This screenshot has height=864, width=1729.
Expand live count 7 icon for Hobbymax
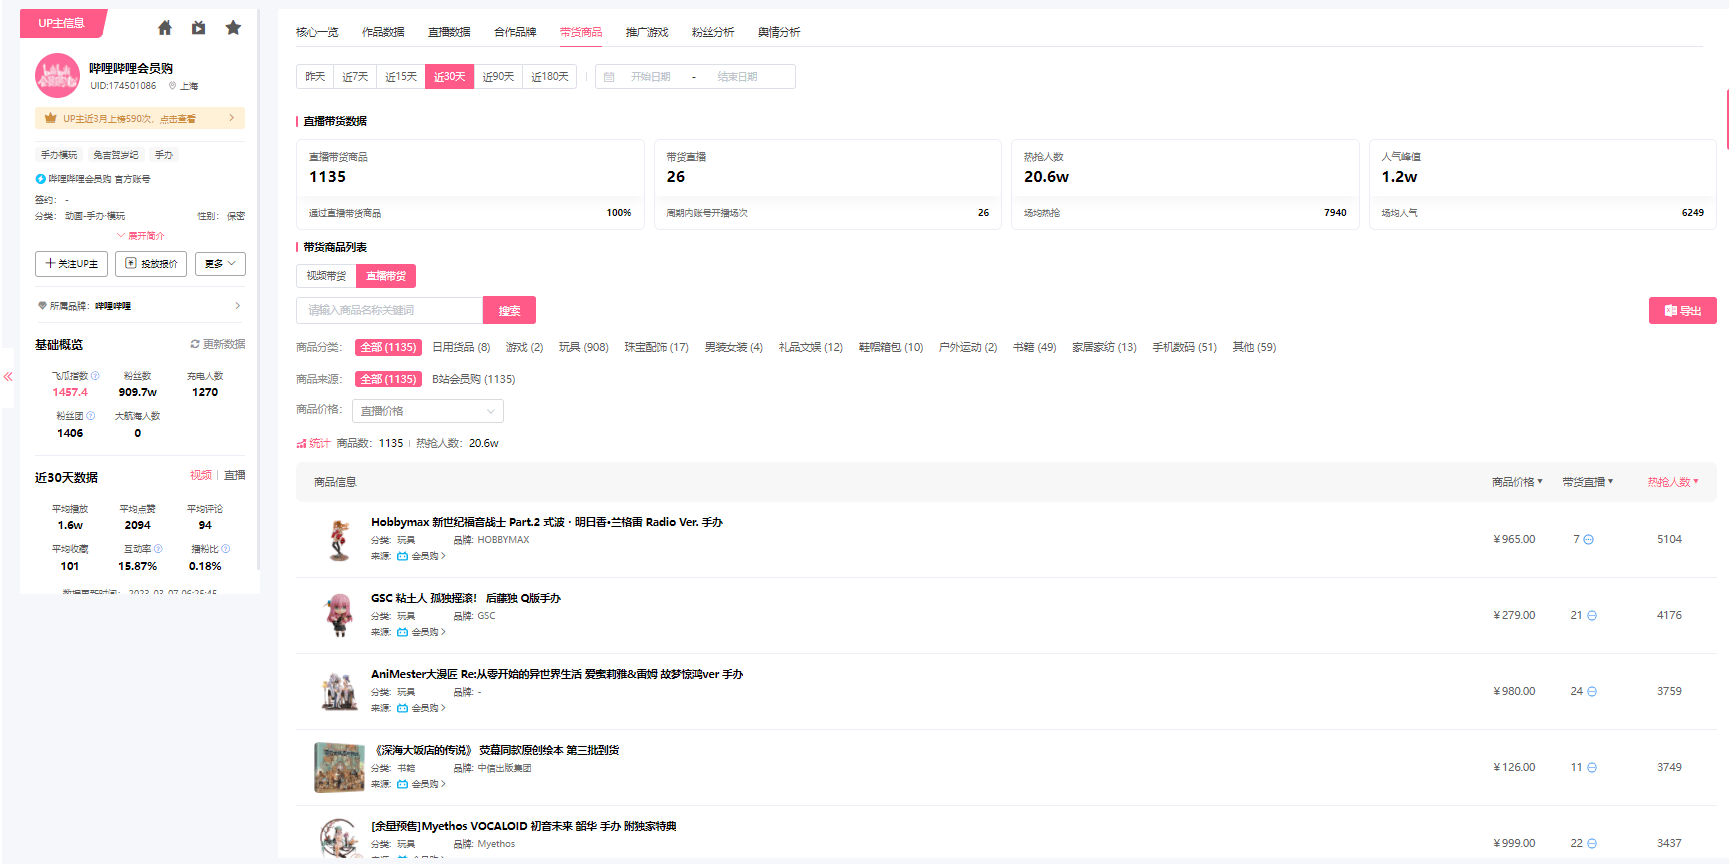click(1588, 540)
